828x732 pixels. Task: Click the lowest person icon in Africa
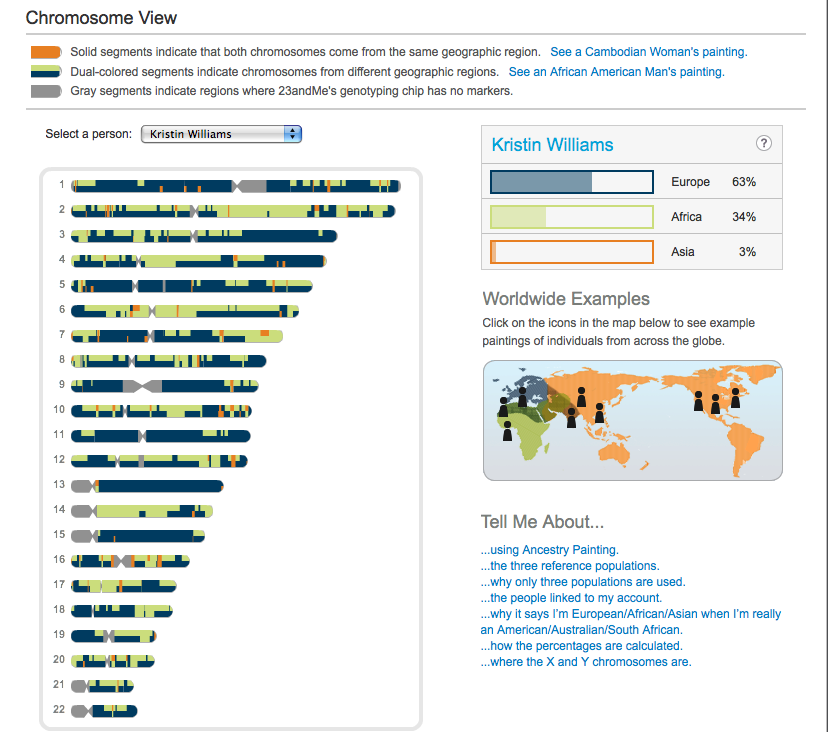pos(508,430)
